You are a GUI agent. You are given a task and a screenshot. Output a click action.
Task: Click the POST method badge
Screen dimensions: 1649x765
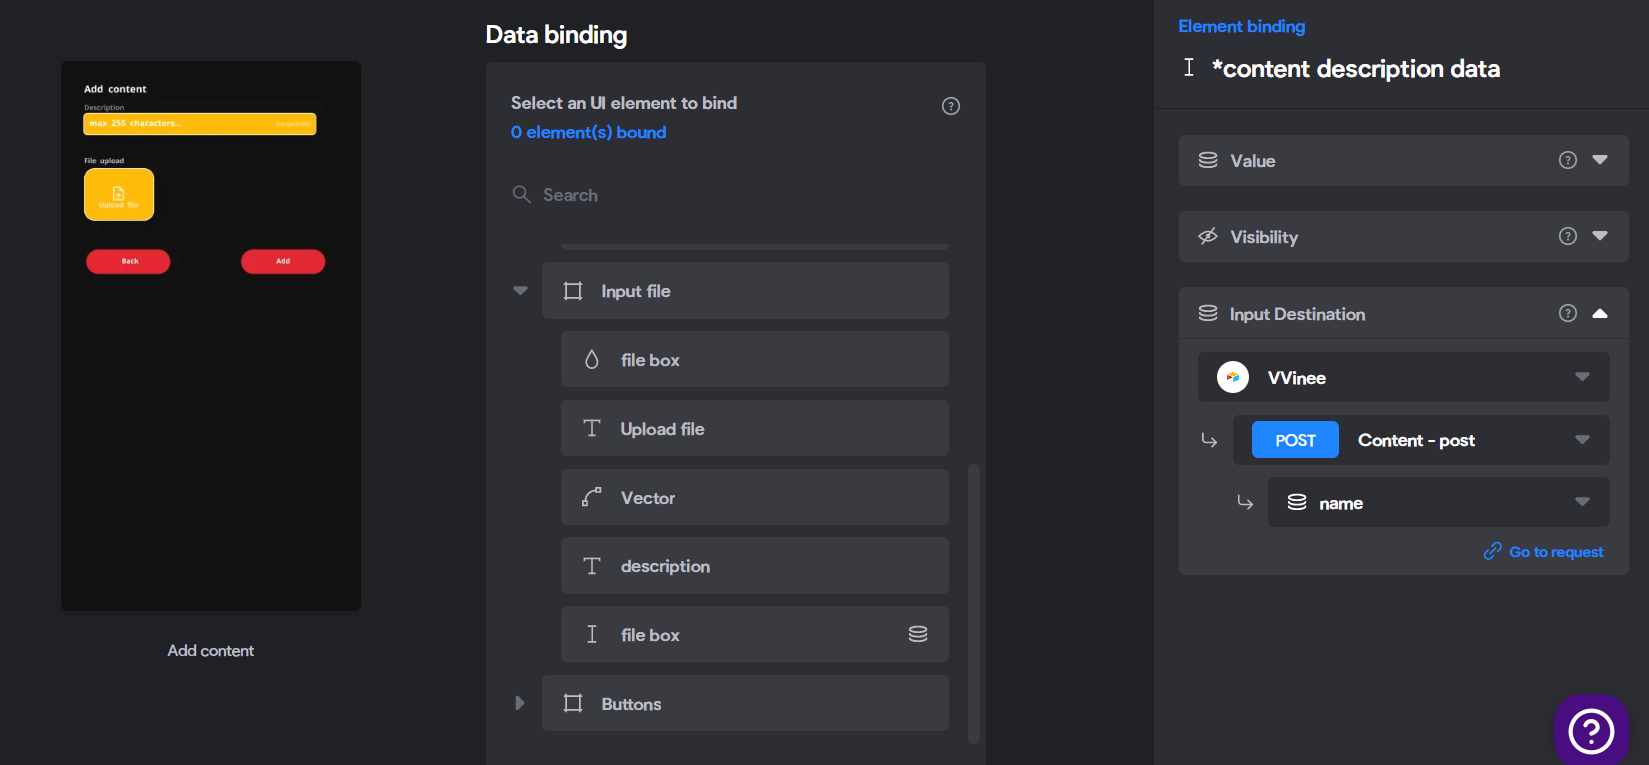(x=1295, y=440)
